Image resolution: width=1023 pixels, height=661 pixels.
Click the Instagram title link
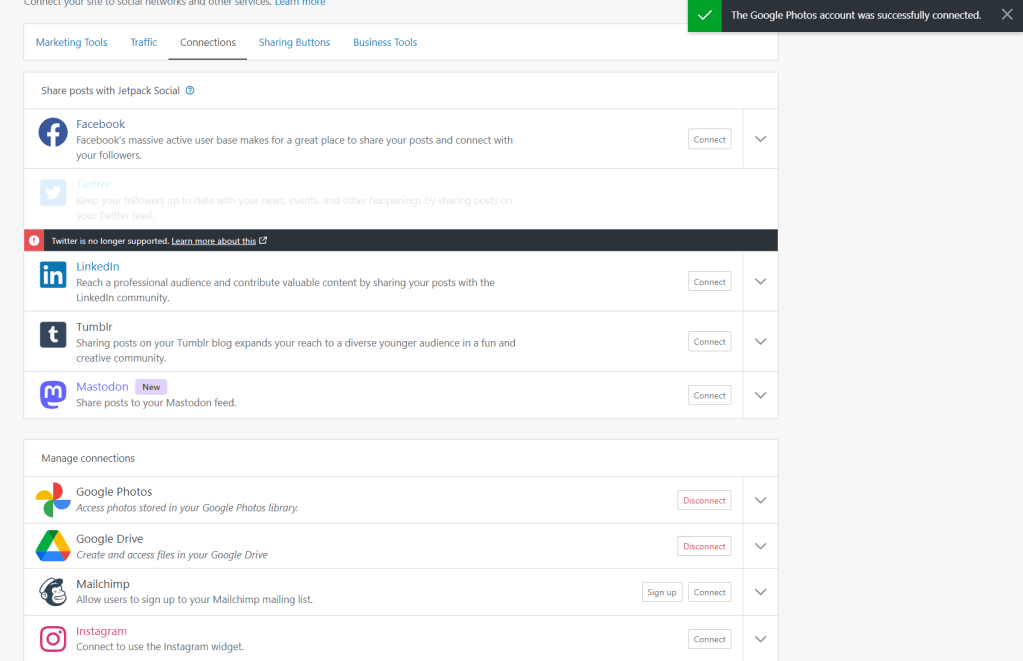pos(101,631)
